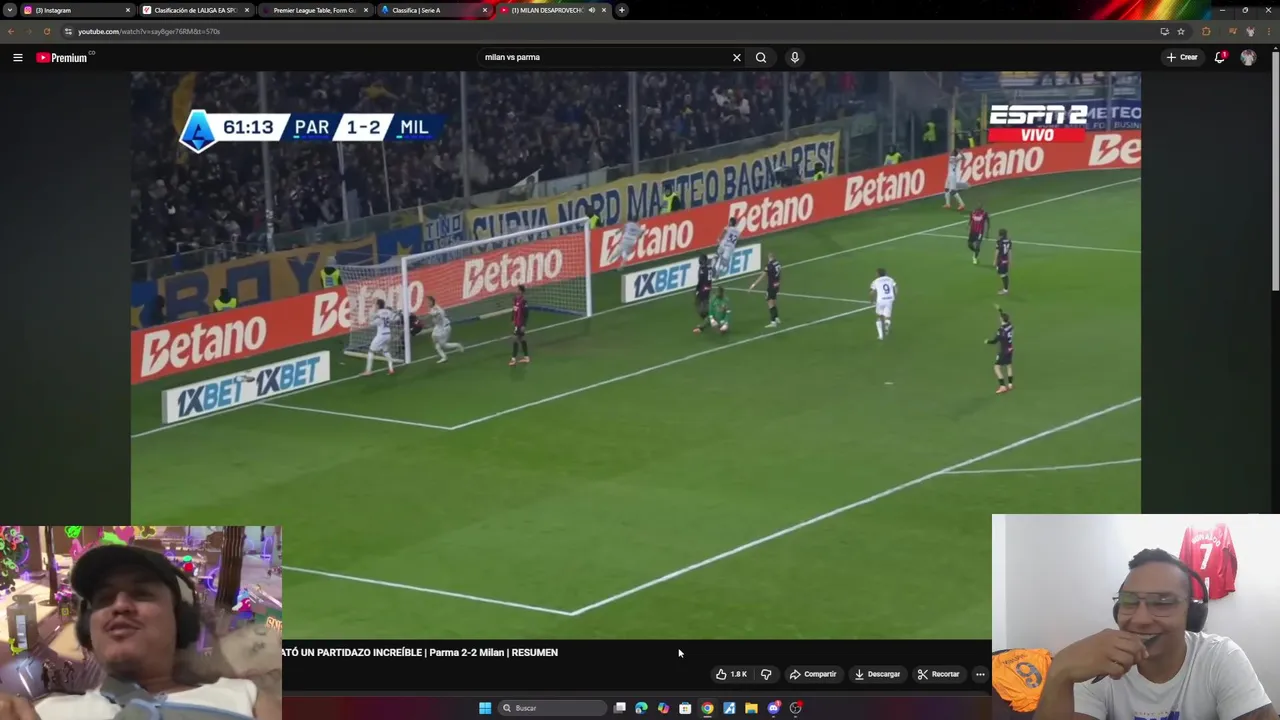
Task: Click the browser address bar URL
Action: coord(149,31)
